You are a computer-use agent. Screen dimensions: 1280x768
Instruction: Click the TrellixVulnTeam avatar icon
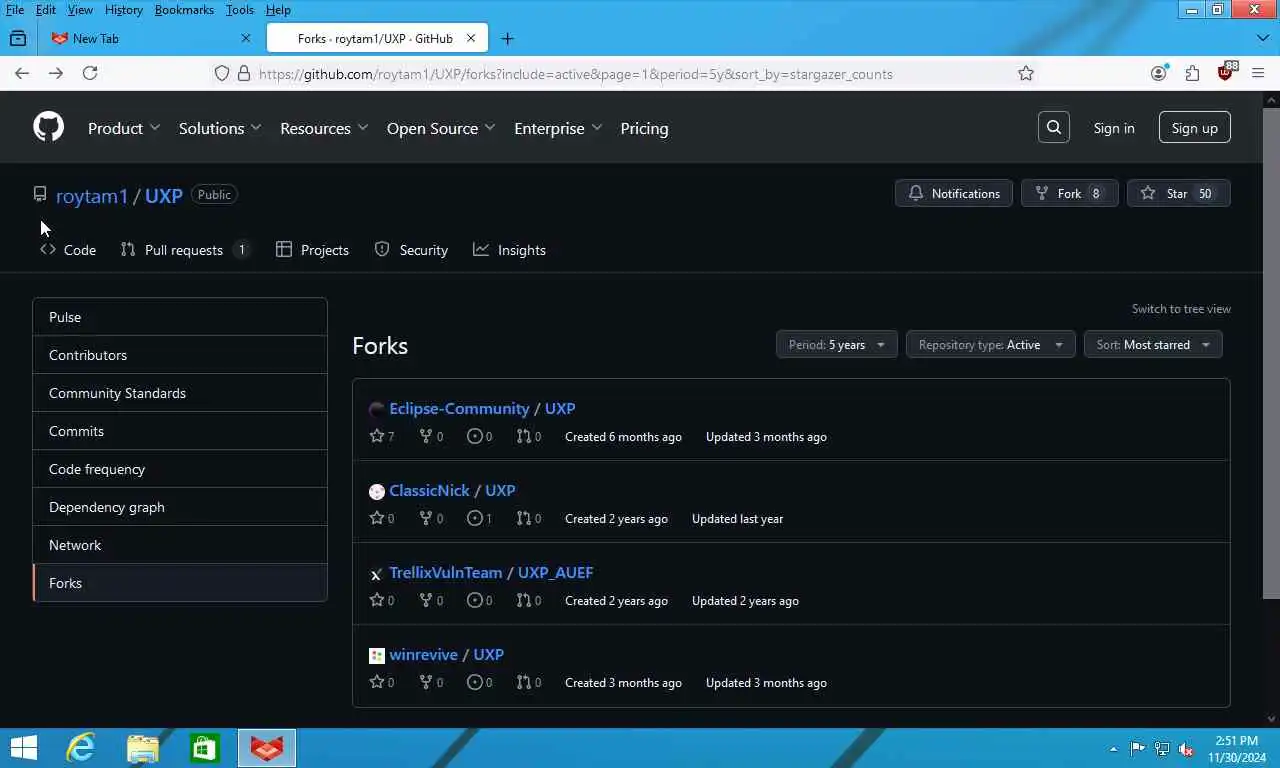pyautogui.click(x=377, y=573)
